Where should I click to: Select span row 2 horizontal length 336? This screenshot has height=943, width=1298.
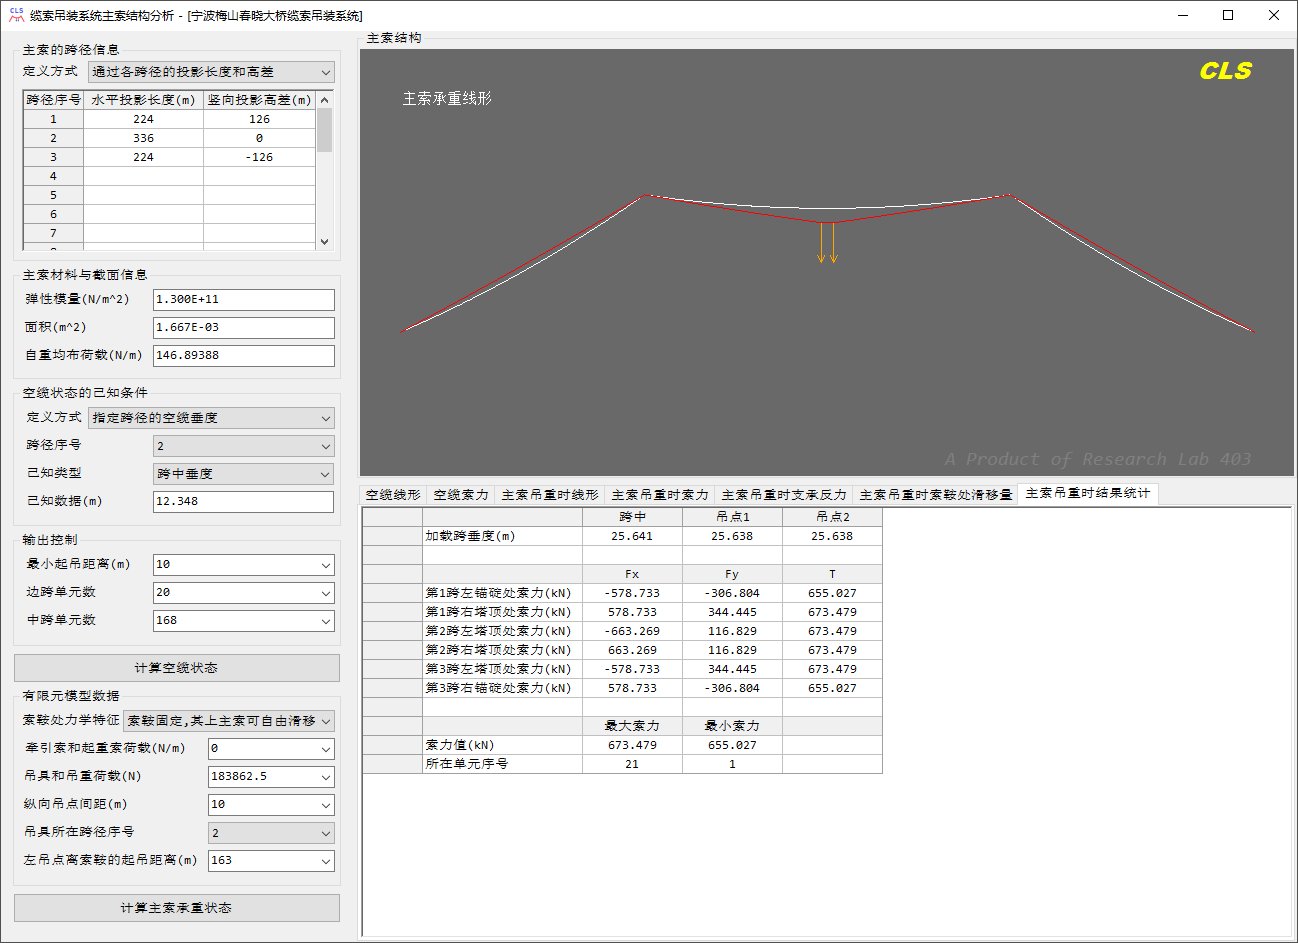144,138
